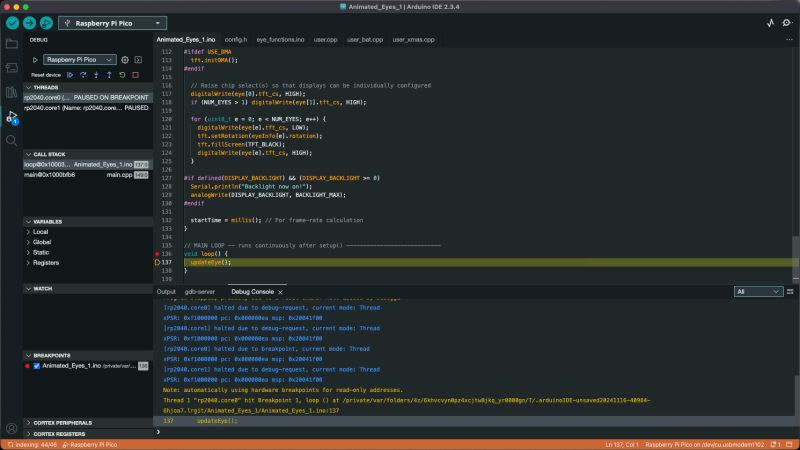Click the Raspberry Pi Pico debug status item

90,445
